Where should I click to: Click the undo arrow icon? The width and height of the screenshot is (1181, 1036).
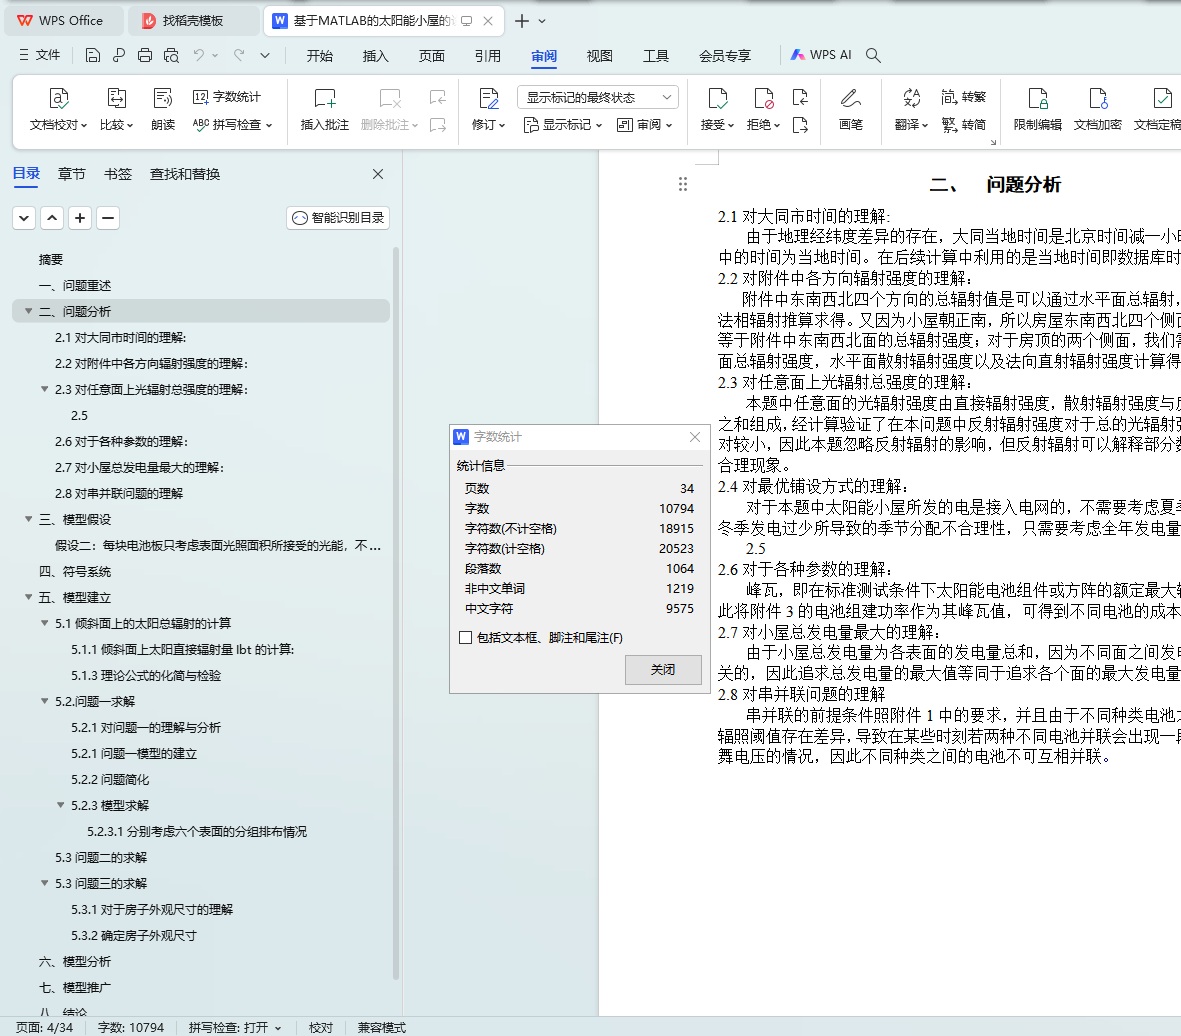click(199, 55)
